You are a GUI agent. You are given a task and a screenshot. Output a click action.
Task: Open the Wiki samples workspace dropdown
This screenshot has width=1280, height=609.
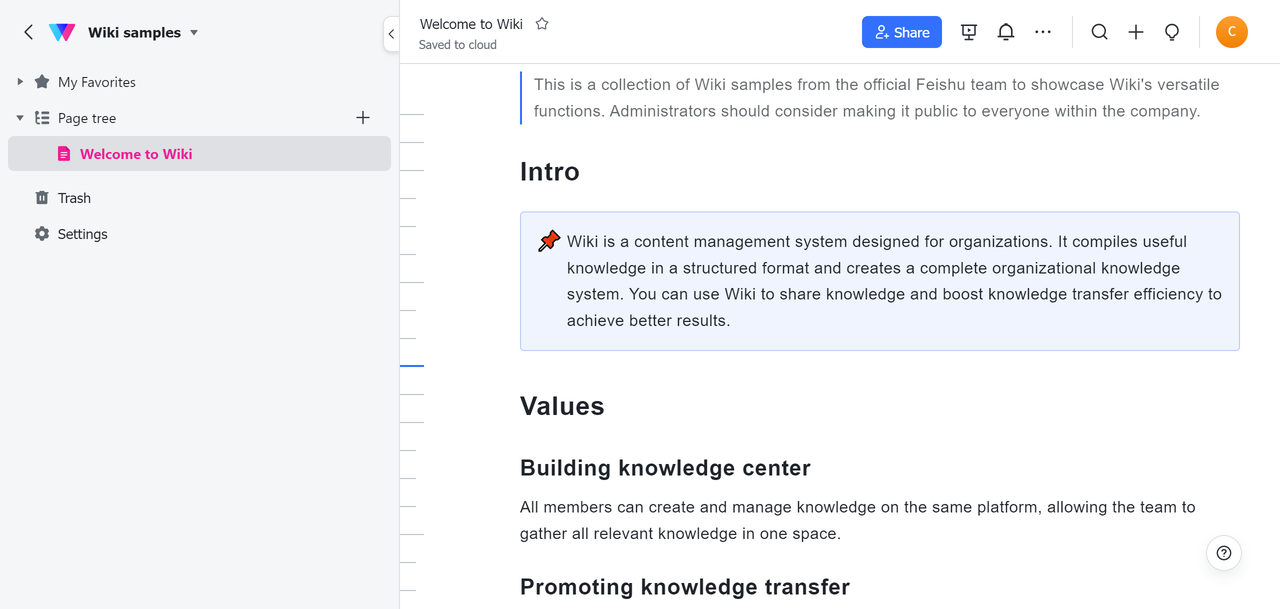click(194, 32)
